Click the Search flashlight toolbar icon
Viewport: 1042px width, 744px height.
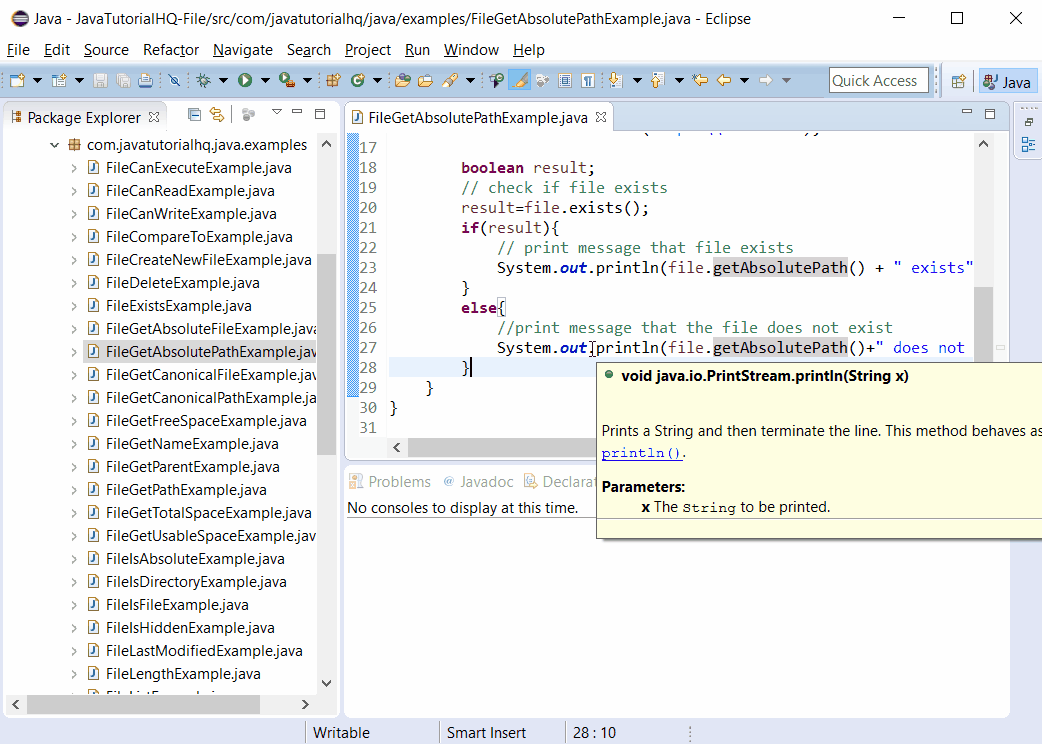point(450,80)
